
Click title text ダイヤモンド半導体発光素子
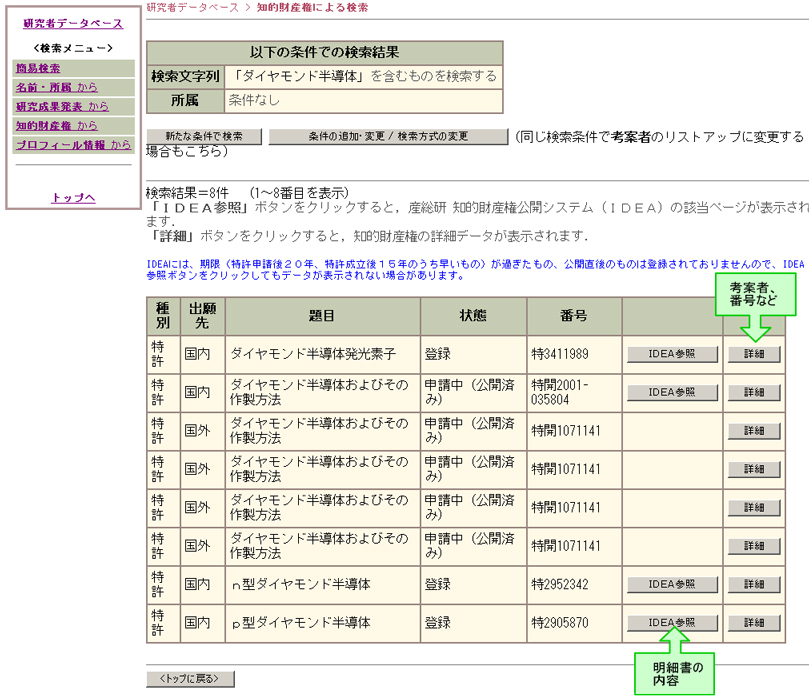coord(313,354)
